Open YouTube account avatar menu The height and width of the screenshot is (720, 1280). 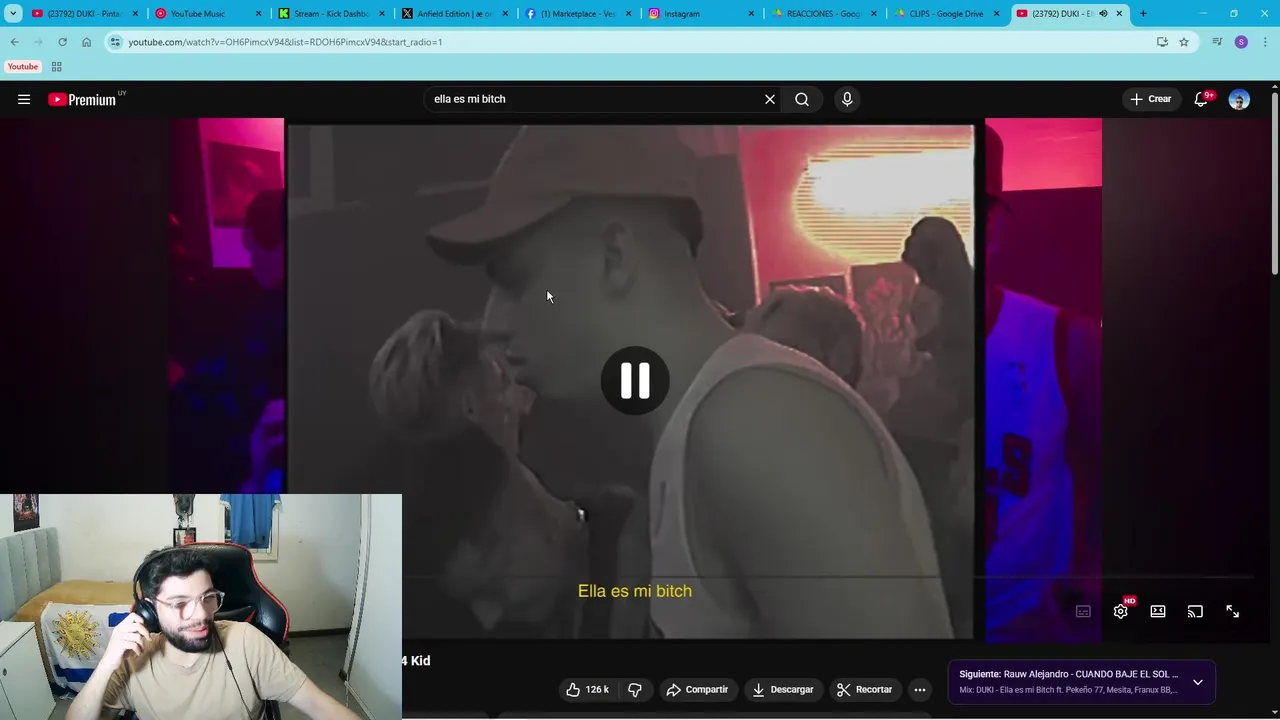tap(1239, 99)
